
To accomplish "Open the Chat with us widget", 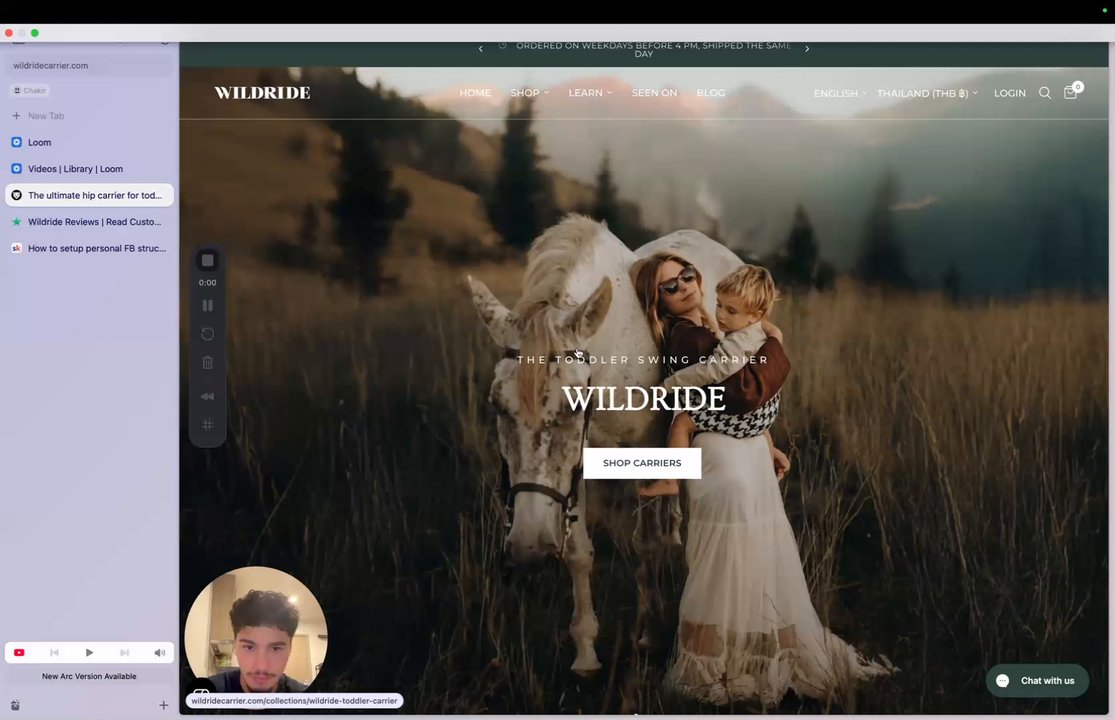I will point(1037,680).
